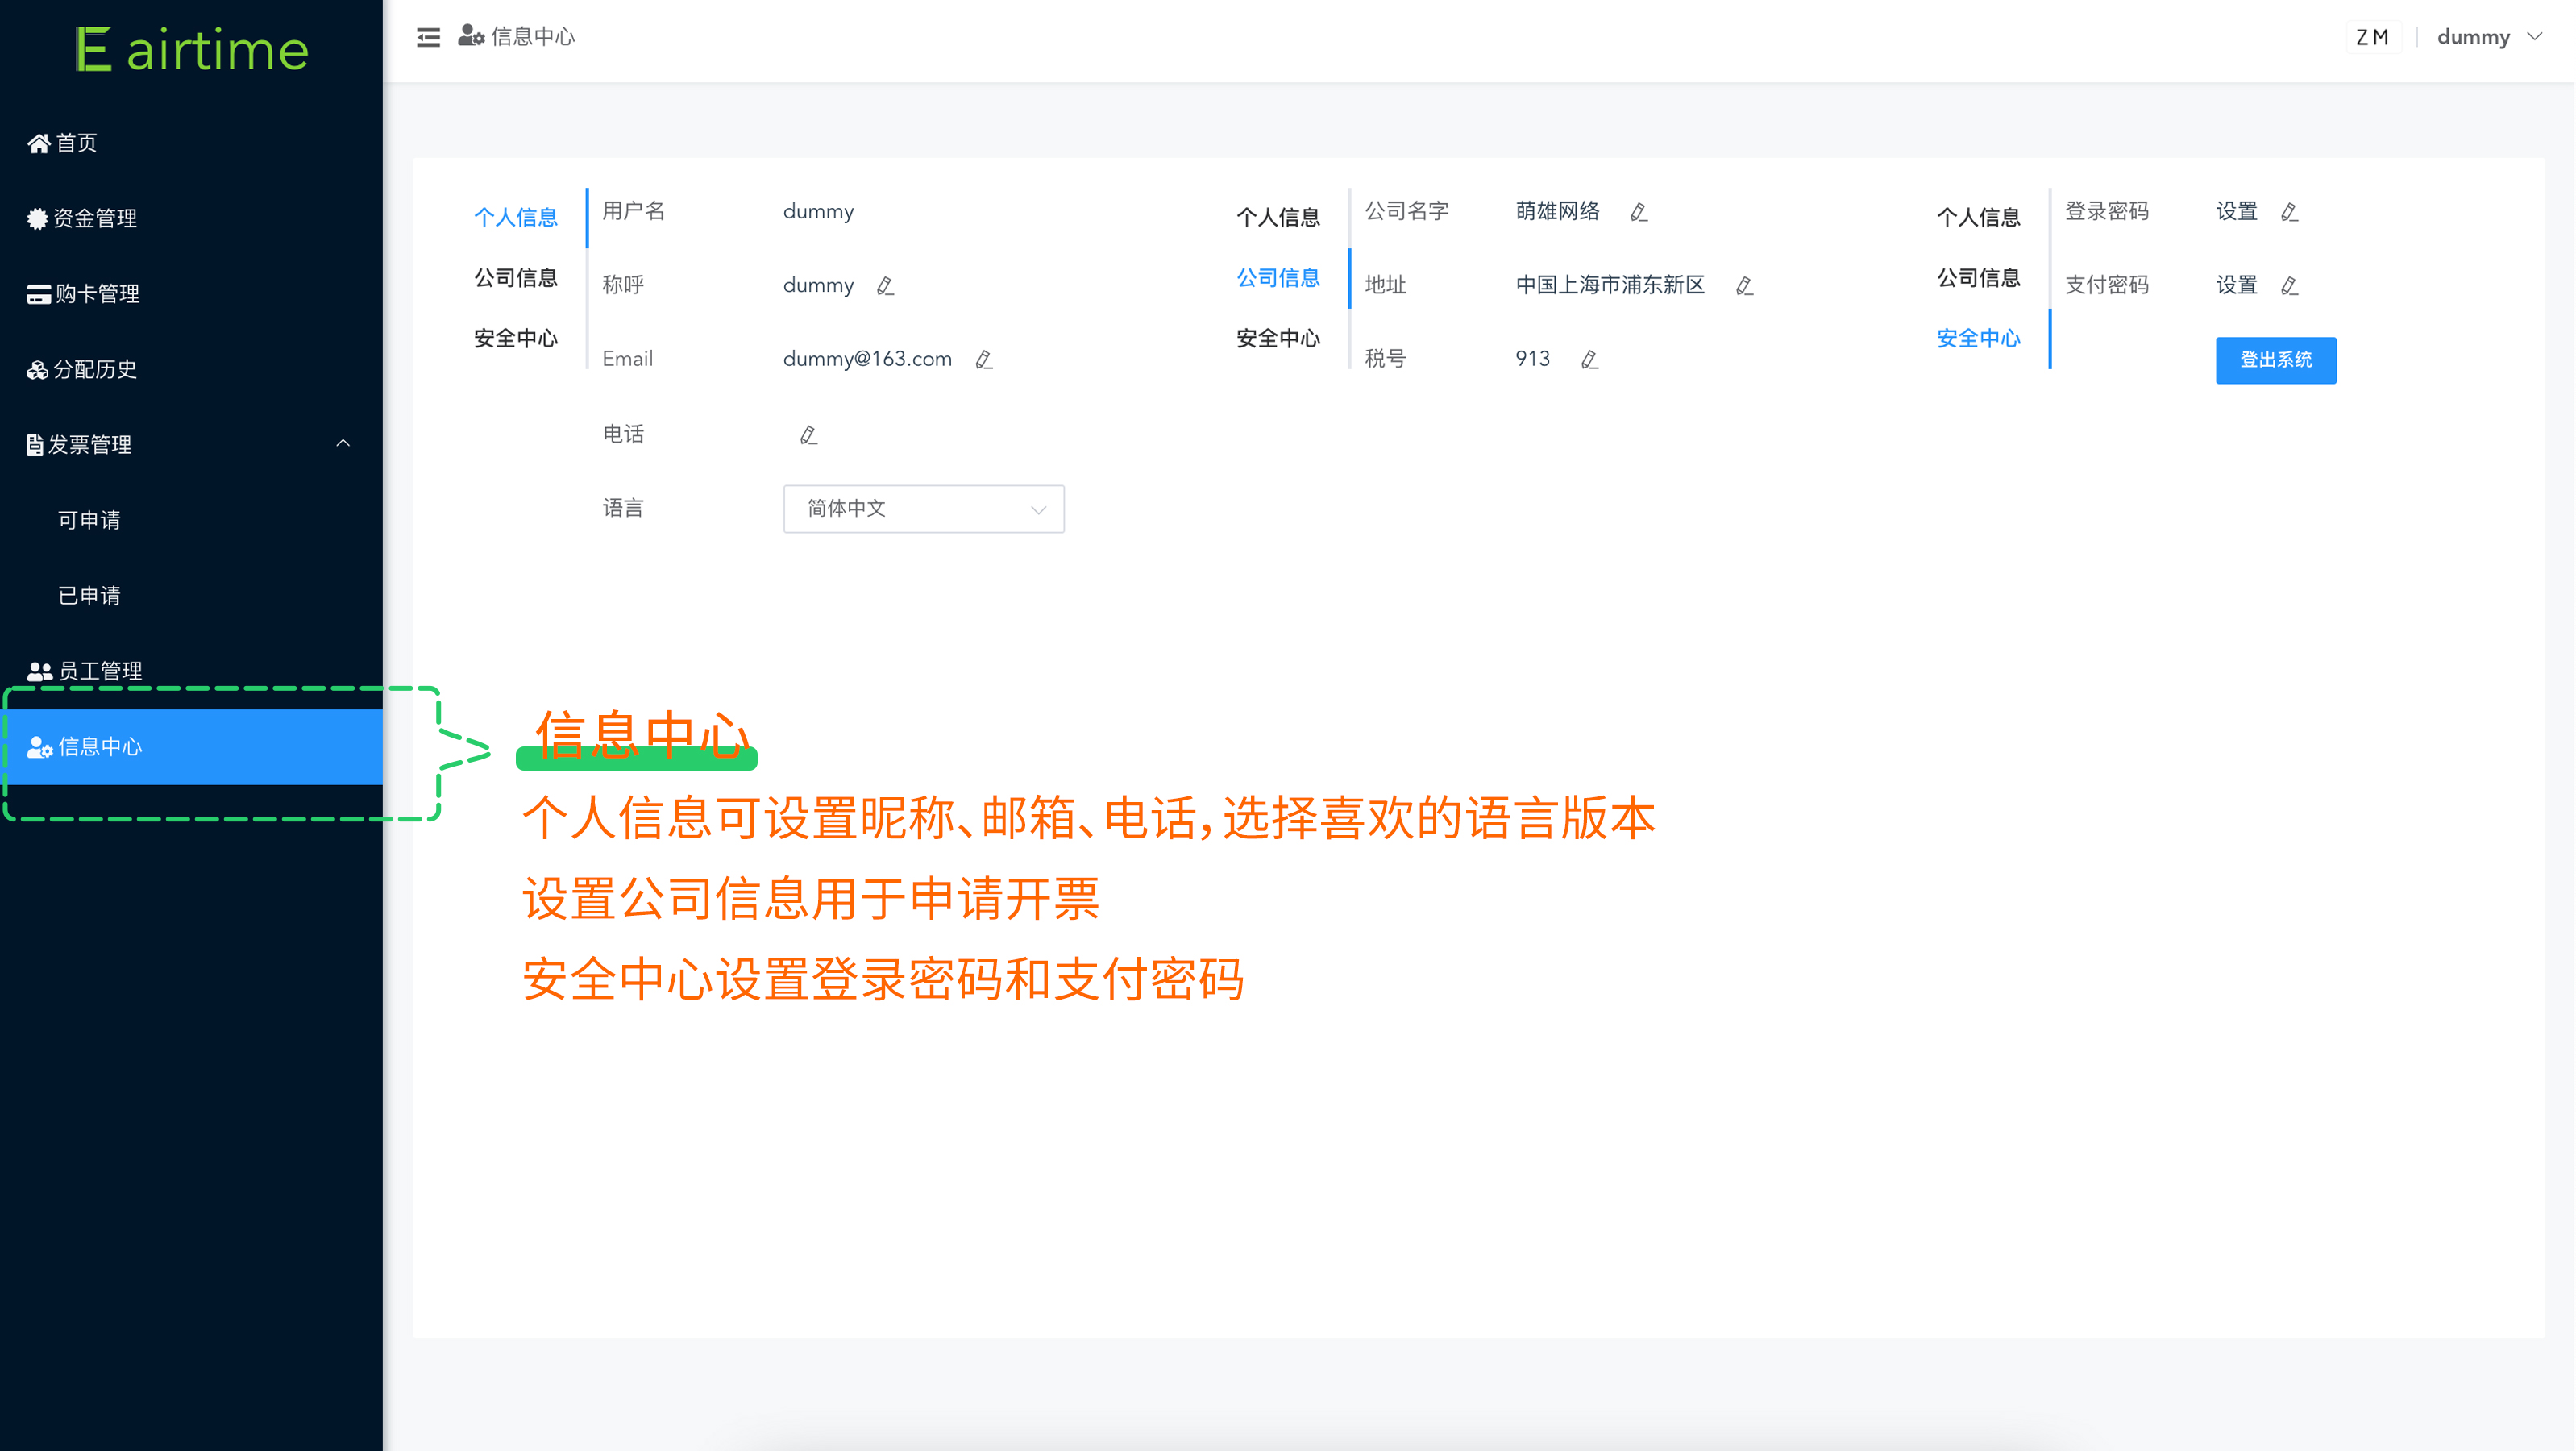
Task: Open 可申请 under 发票管理
Action: [191, 520]
